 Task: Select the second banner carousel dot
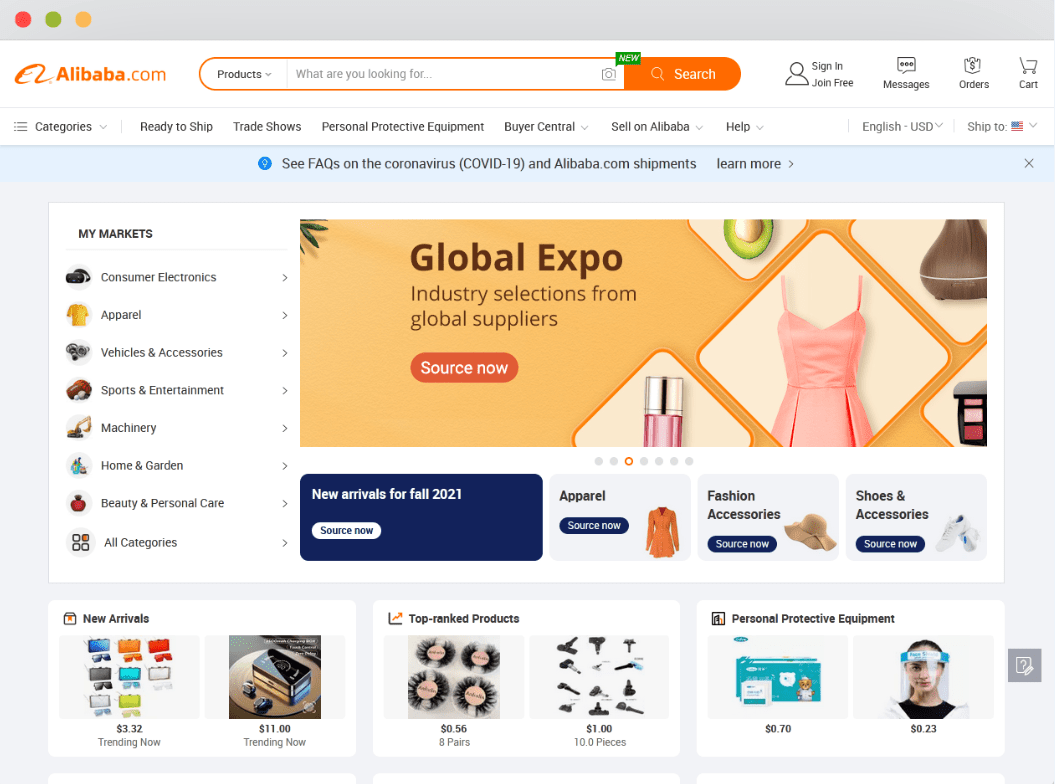click(614, 461)
